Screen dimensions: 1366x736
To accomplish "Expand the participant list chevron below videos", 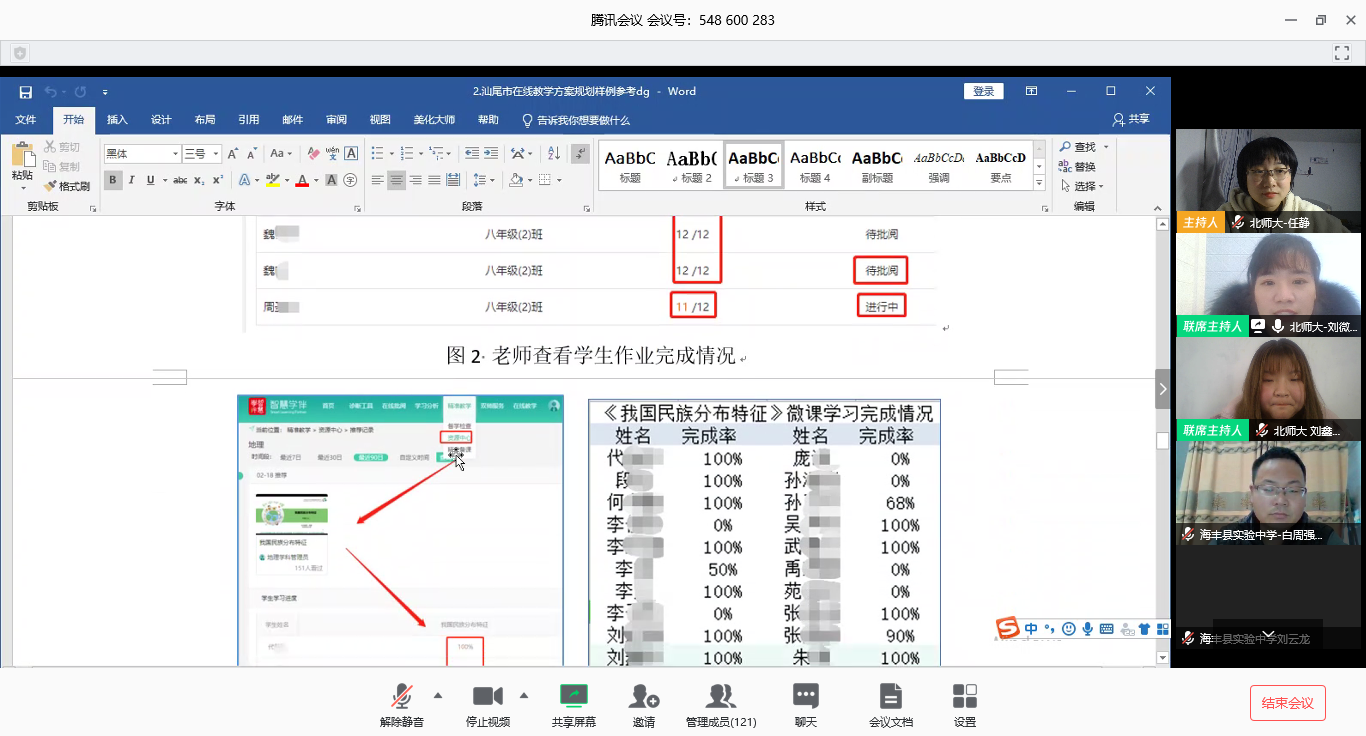I will [1269, 634].
